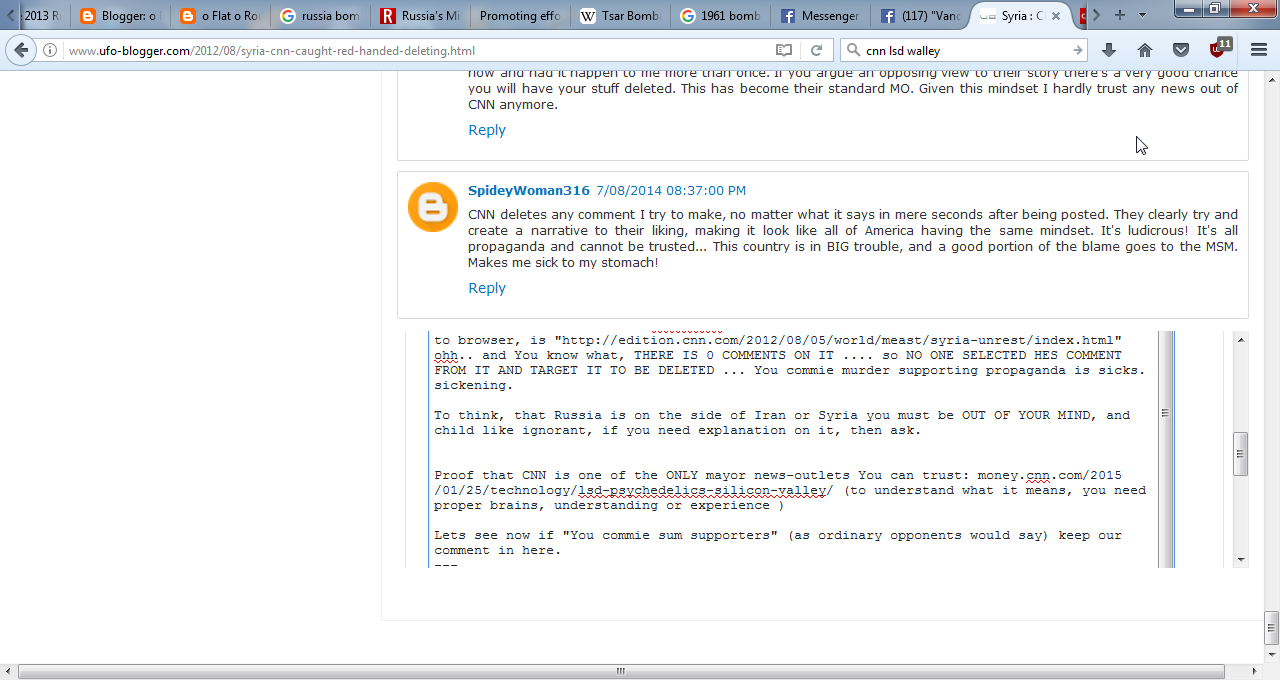Open a new tab with plus button
The width and height of the screenshot is (1280, 680).
(x=1120, y=15)
